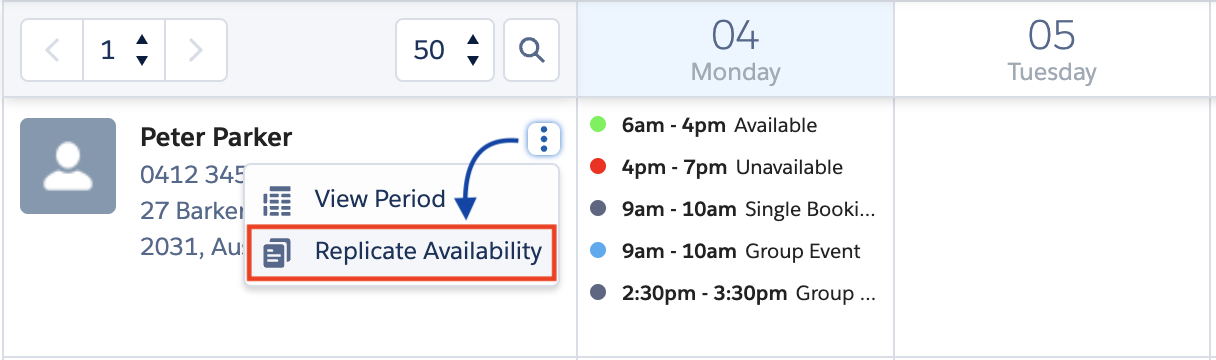Open Peter Parker's name link

click(216, 136)
